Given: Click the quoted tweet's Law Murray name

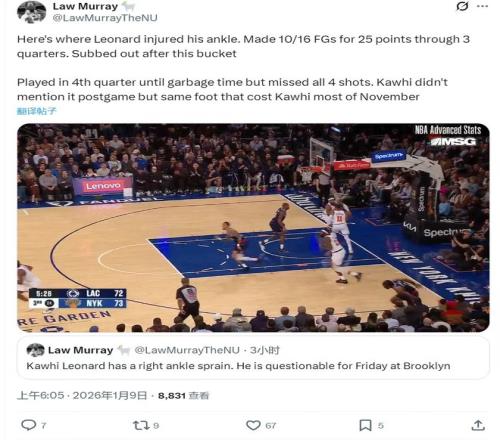Looking at the screenshot, I should tap(80, 350).
